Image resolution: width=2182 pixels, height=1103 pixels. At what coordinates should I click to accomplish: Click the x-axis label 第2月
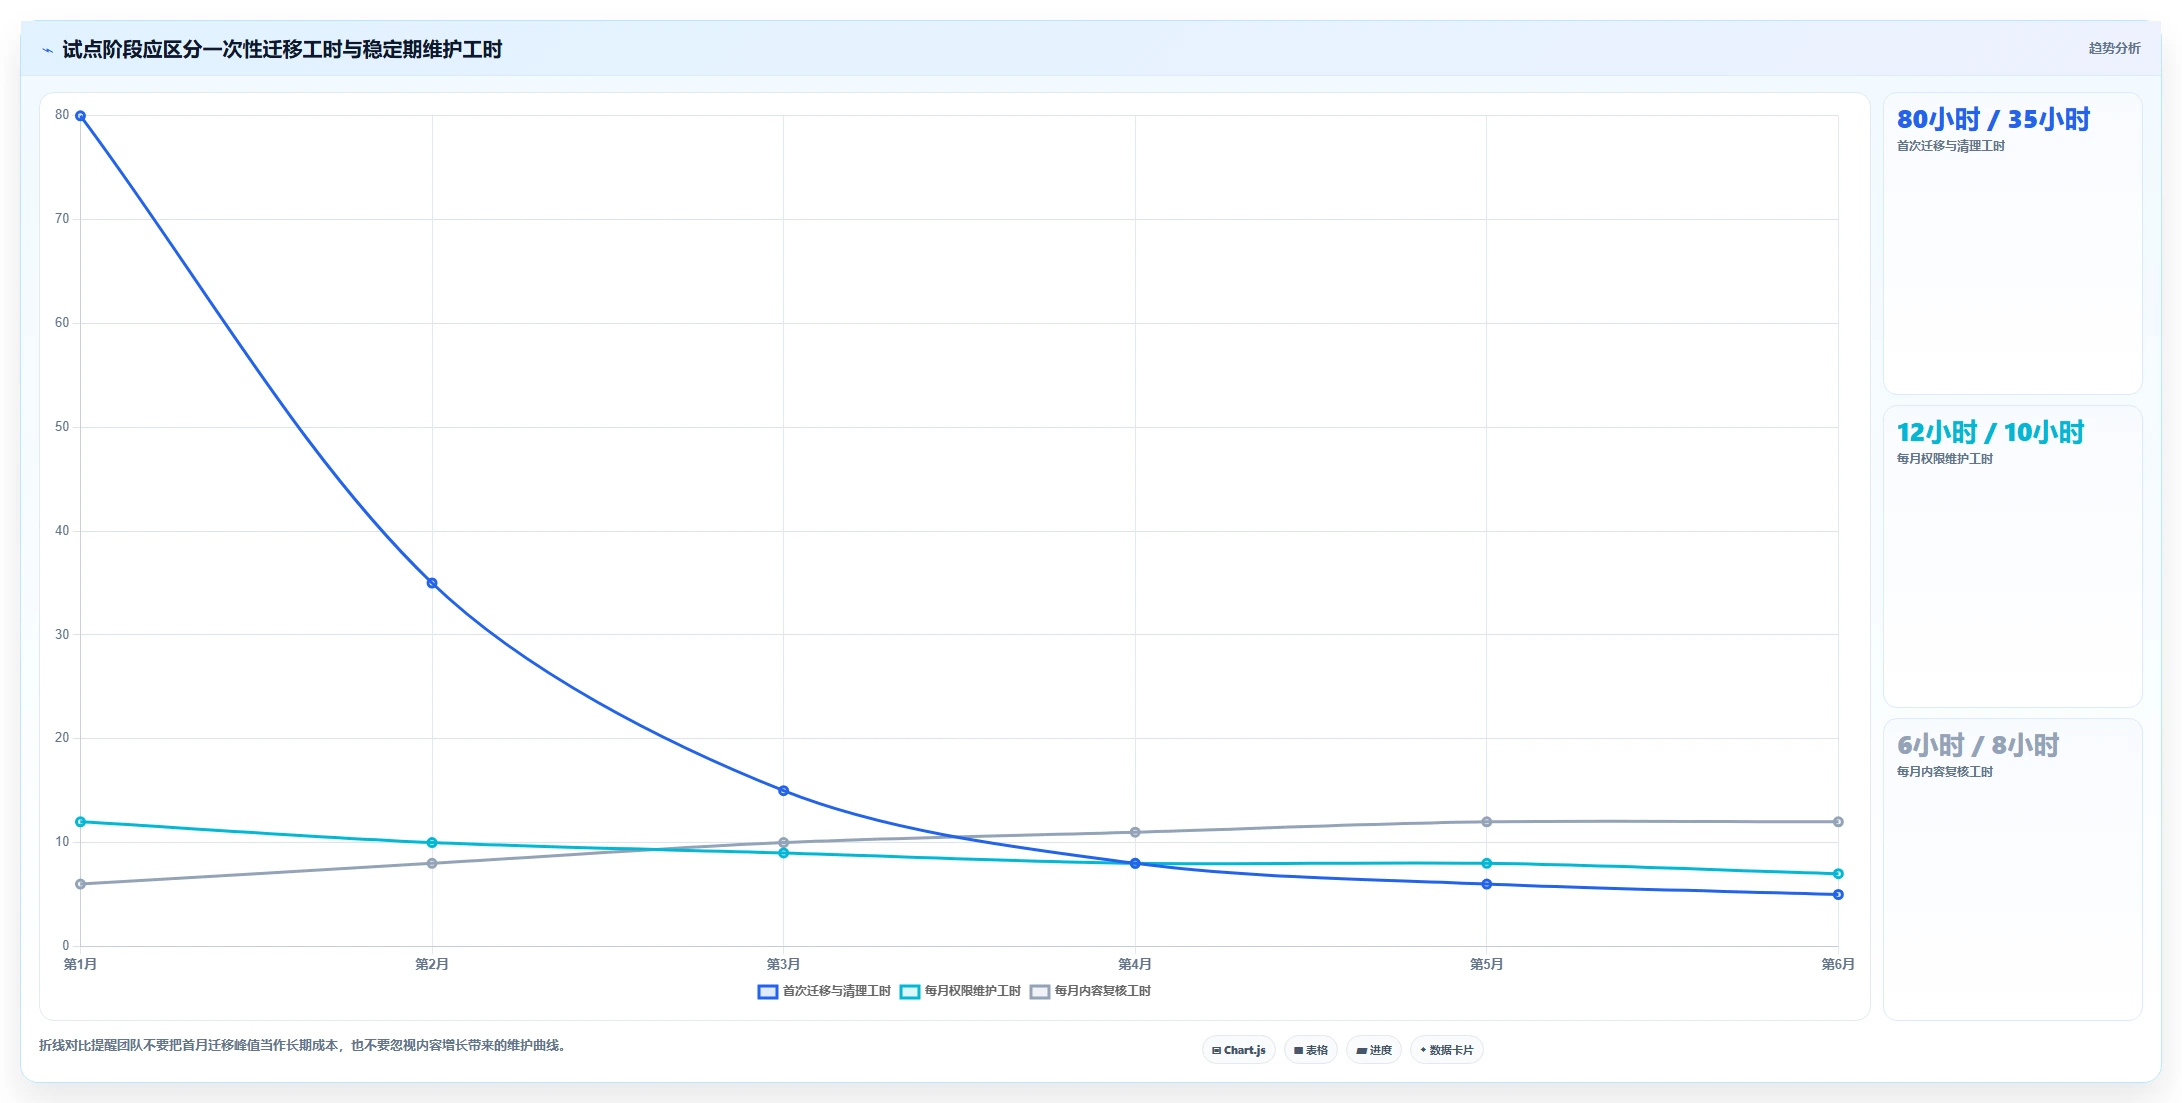[x=432, y=964]
